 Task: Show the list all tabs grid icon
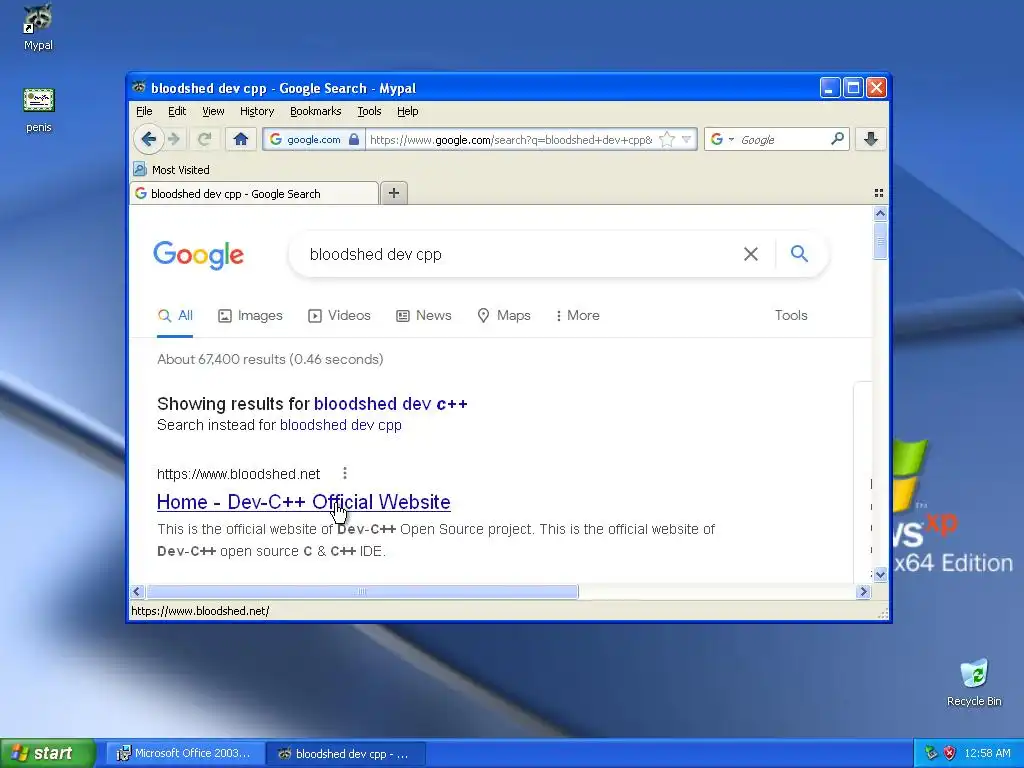pyautogui.click(x=879, y=193)
